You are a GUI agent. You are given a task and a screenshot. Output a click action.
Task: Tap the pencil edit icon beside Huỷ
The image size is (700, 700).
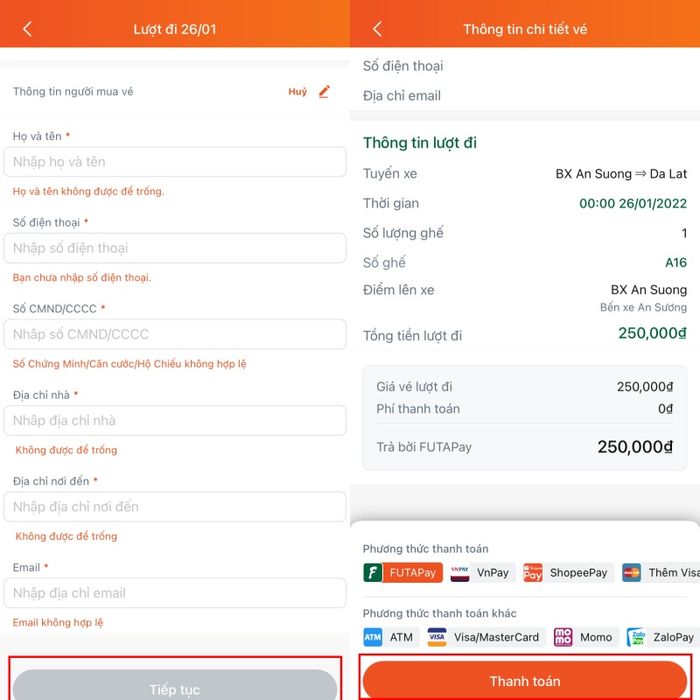pyautogui.click(x=325, y=92)
